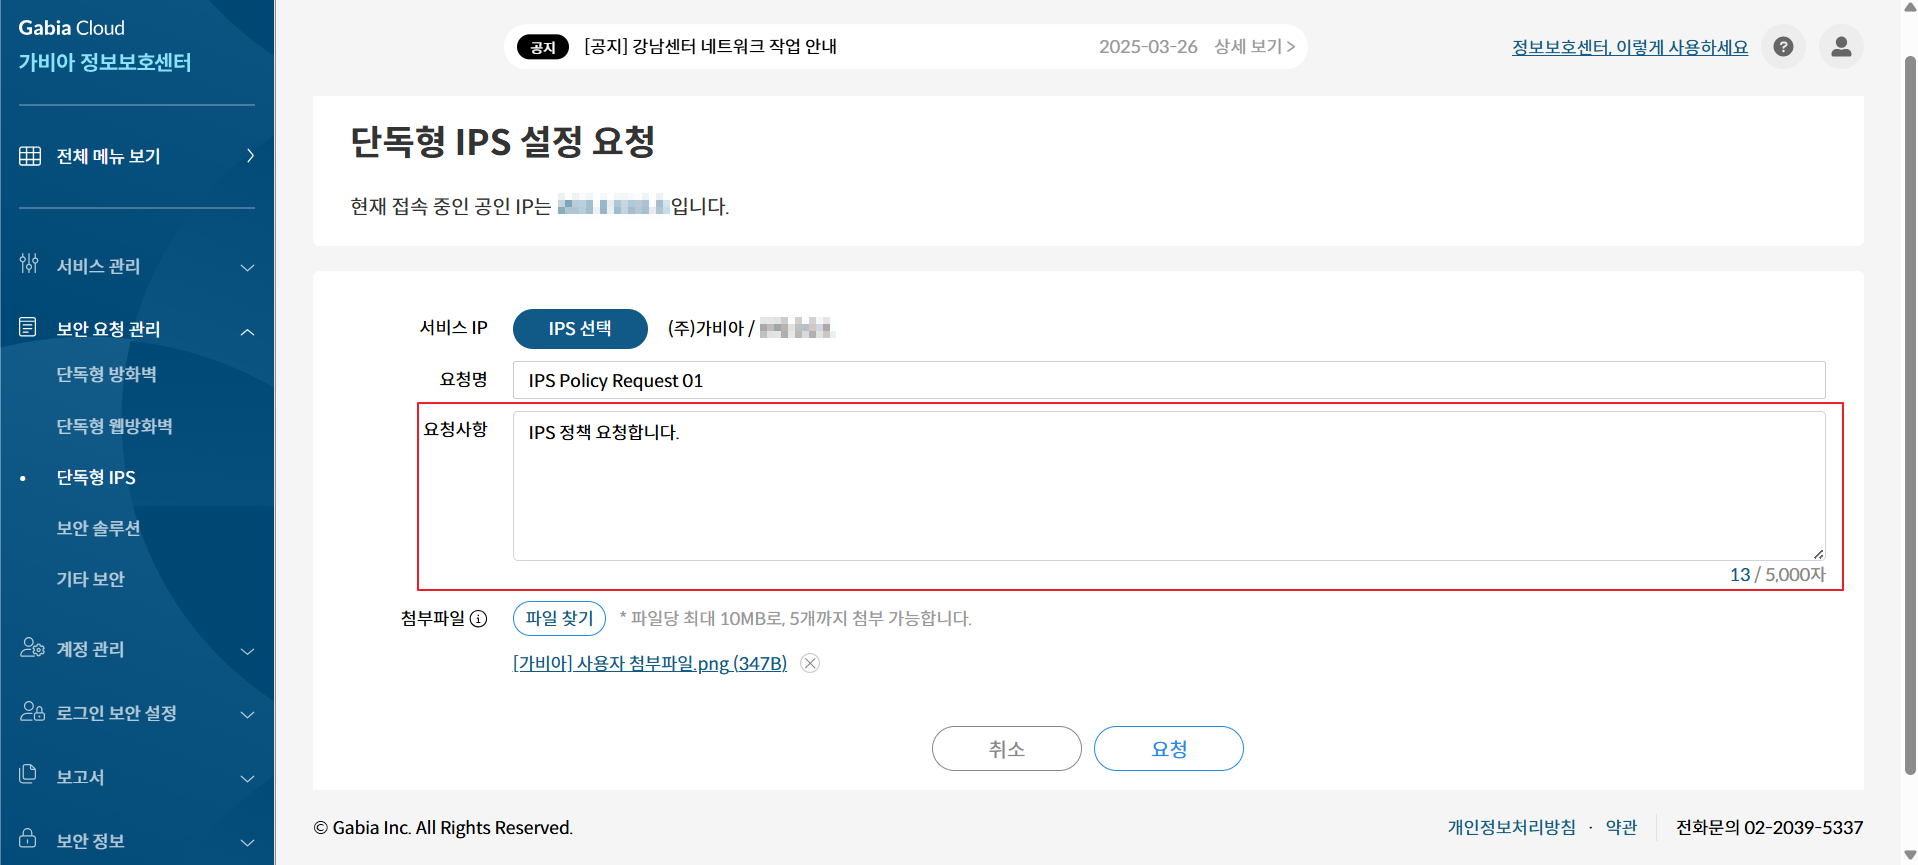Remove the attached png file
This screenshot has height=865, width=1918.
tap(810, 663)
